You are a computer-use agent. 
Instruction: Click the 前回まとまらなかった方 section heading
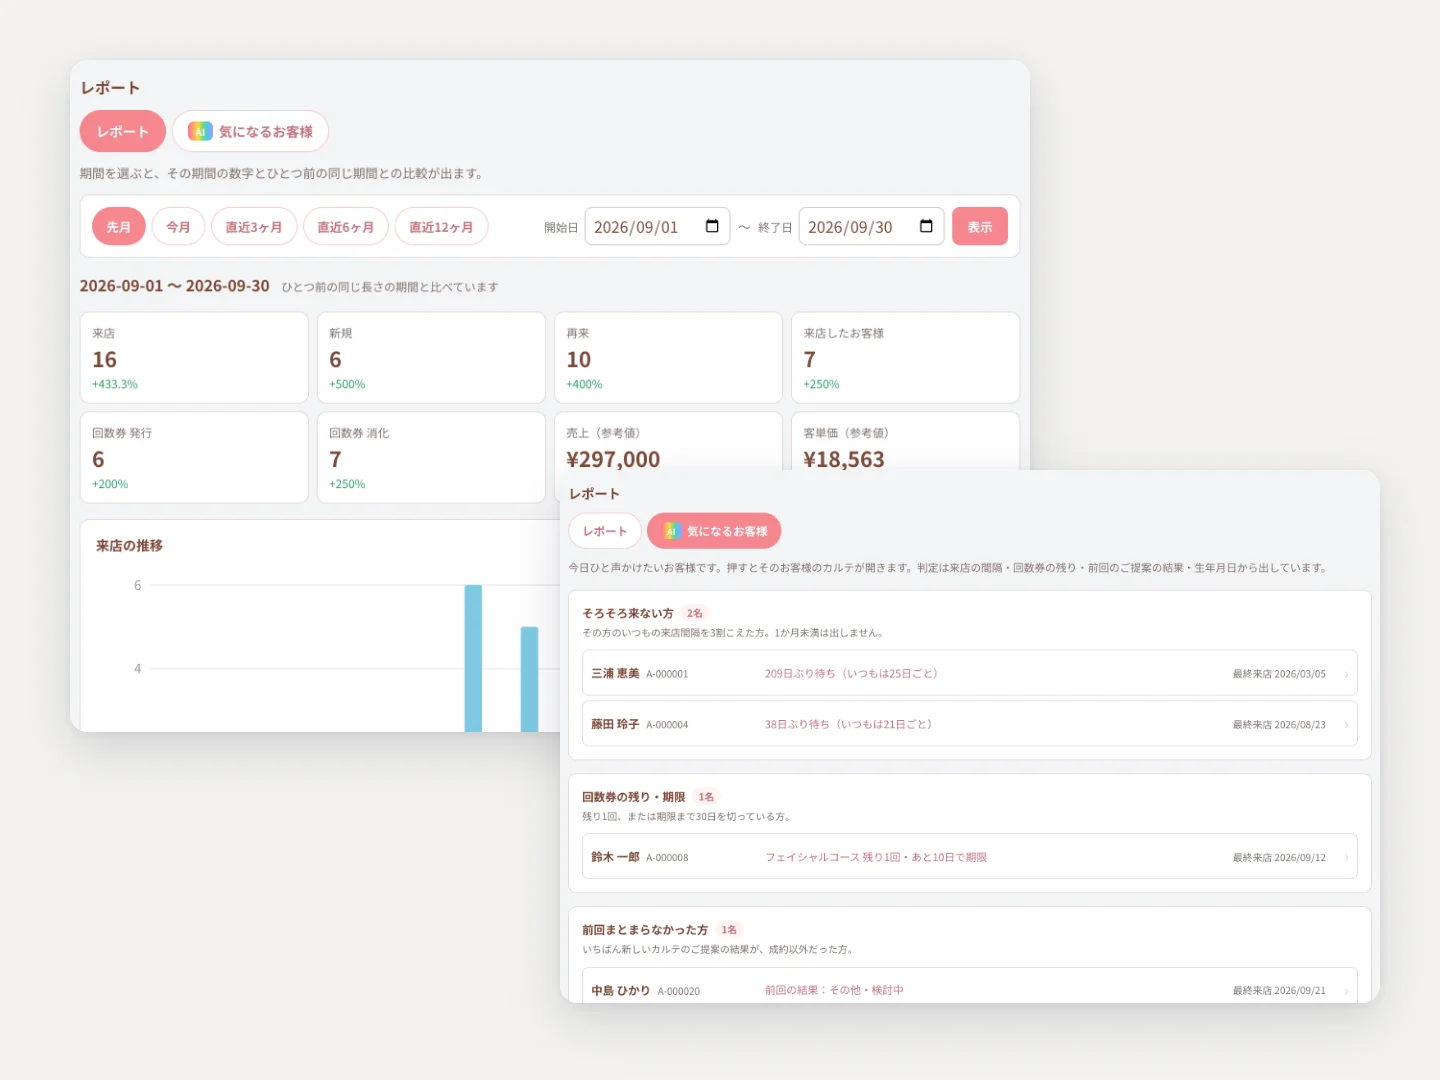coord(645,930)
